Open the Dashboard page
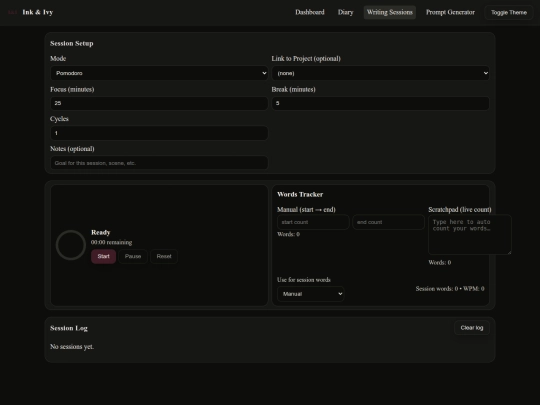The image size is (540, 405). pos(310,12)
